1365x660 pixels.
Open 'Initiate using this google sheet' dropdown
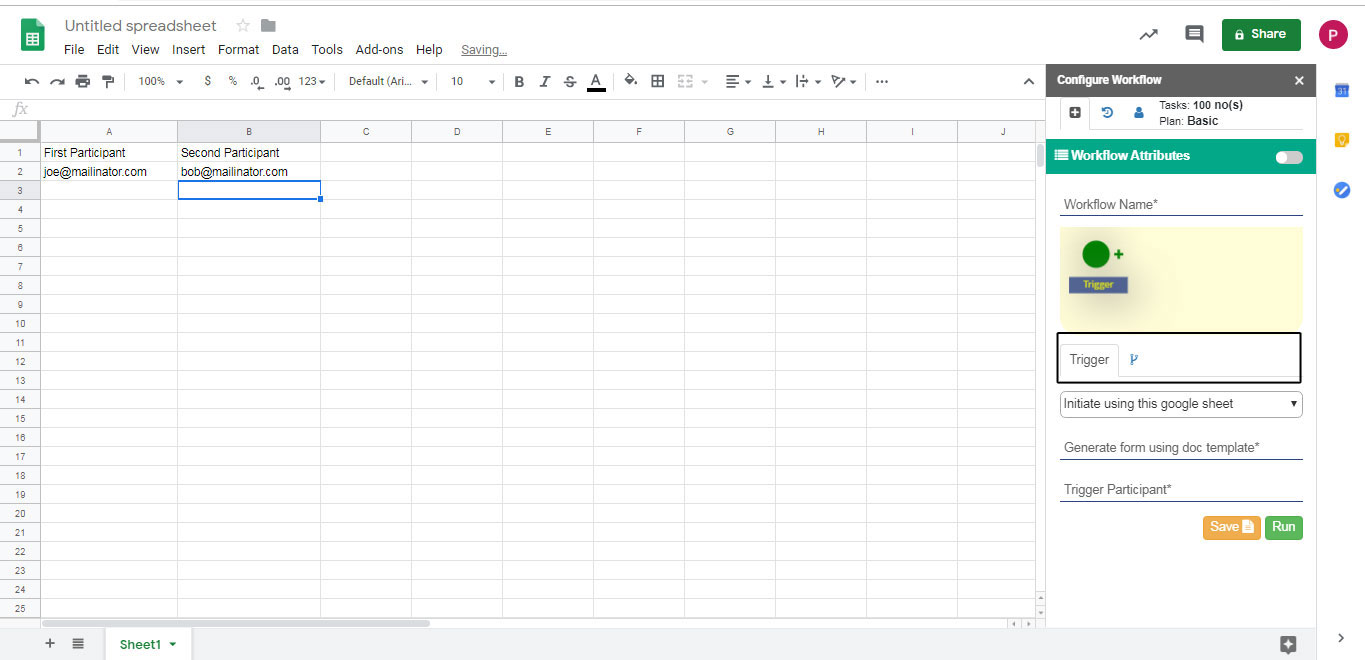point(1181,404)
